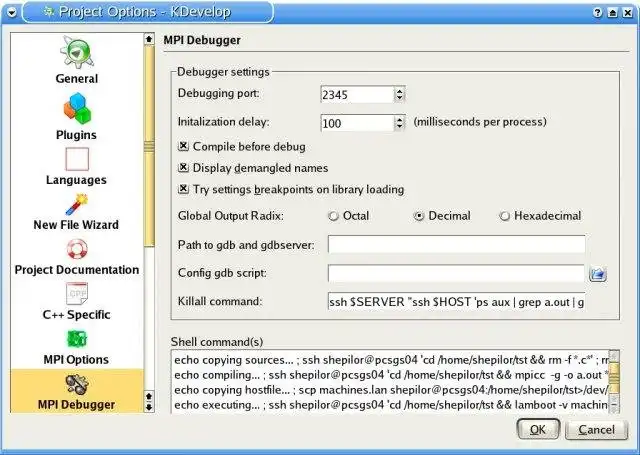
Task: Toggle Display demangled names checkbox
Action: pyautogui.click(x=184, y=168)
